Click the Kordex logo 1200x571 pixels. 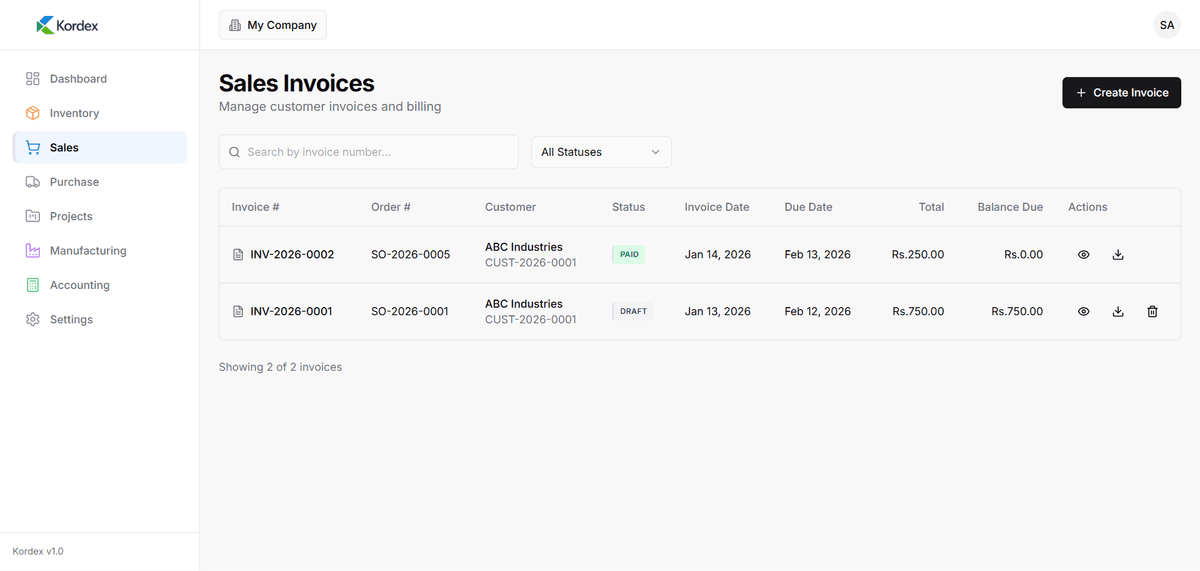click(x=67, y=25)
